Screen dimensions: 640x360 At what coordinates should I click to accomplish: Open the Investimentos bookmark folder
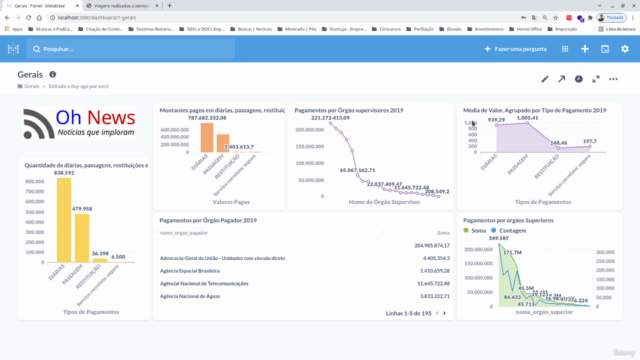click(486, 29)
